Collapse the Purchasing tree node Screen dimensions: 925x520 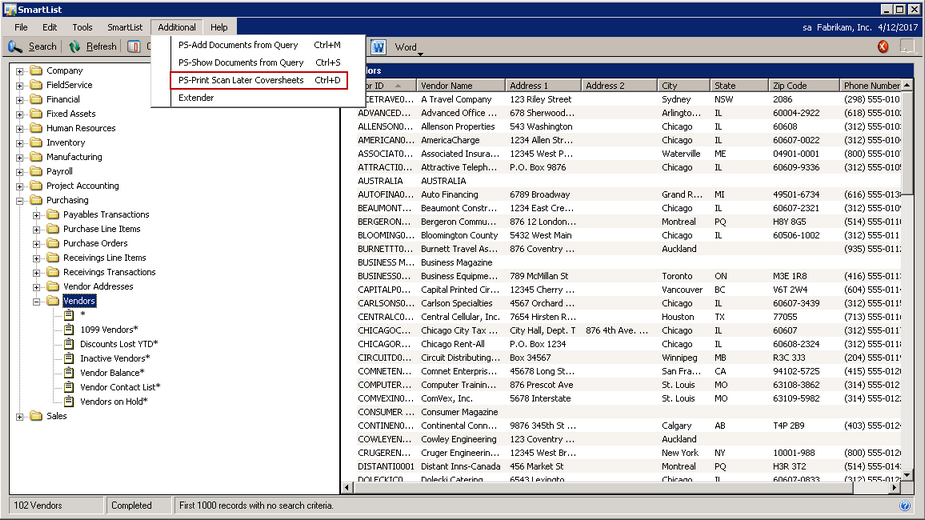[x=20, y=201]
